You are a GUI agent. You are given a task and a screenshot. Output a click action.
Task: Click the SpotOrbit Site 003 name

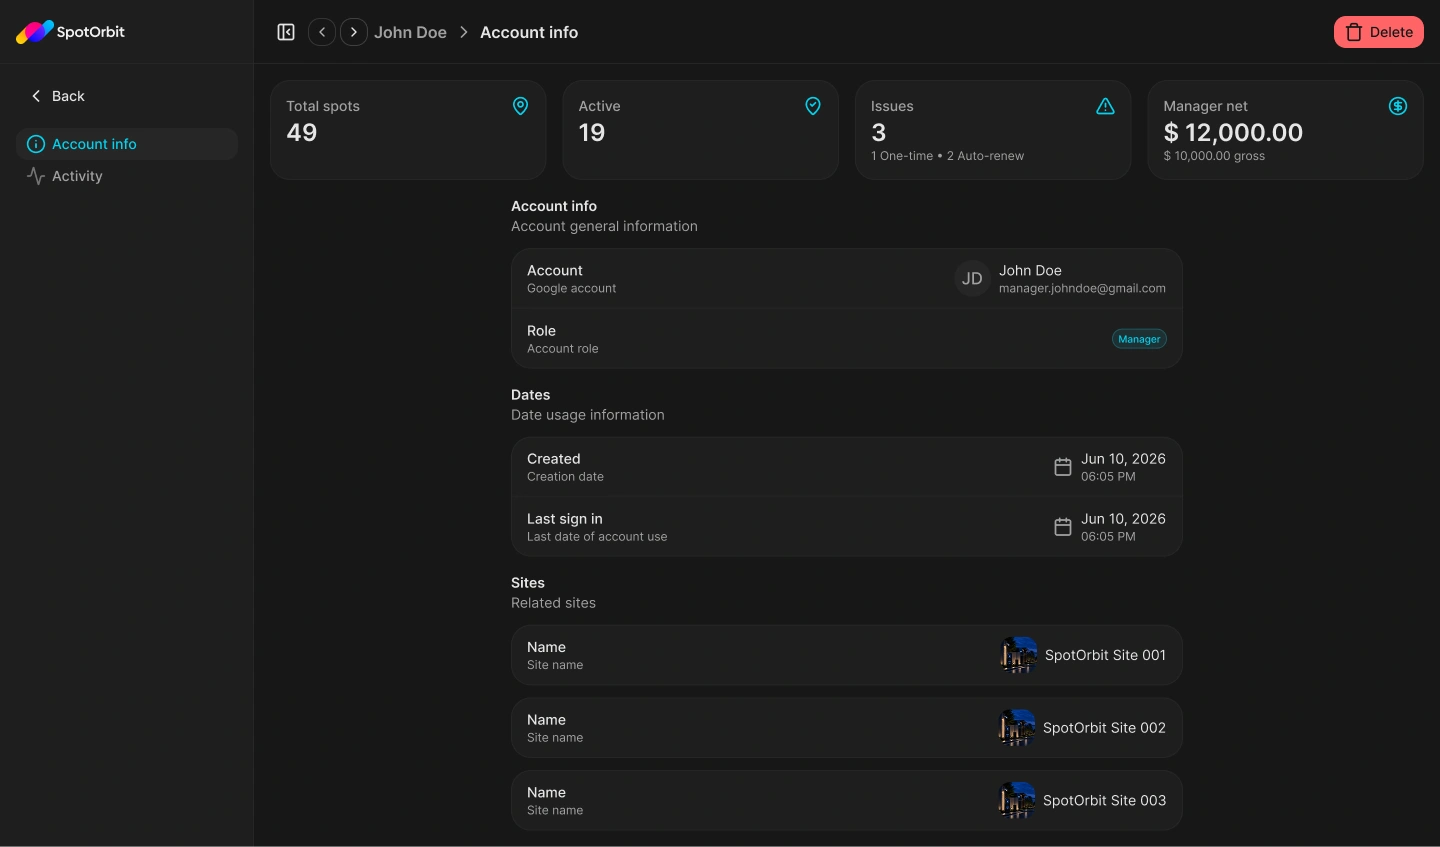click(1104, 801)
